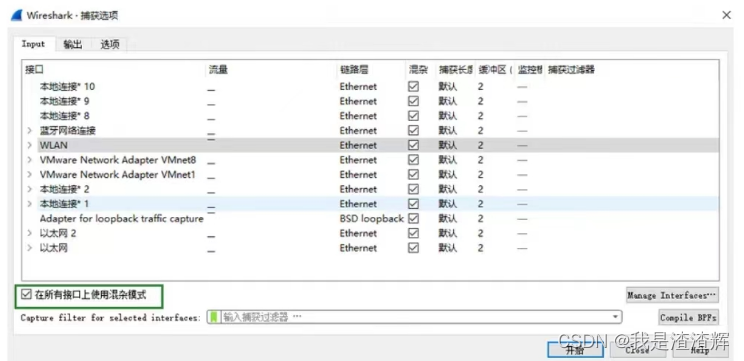The height and width of the screenshot is (361, 744).
Task: Select VMware Network Adapter VMnet8 text
Action: 118,160
